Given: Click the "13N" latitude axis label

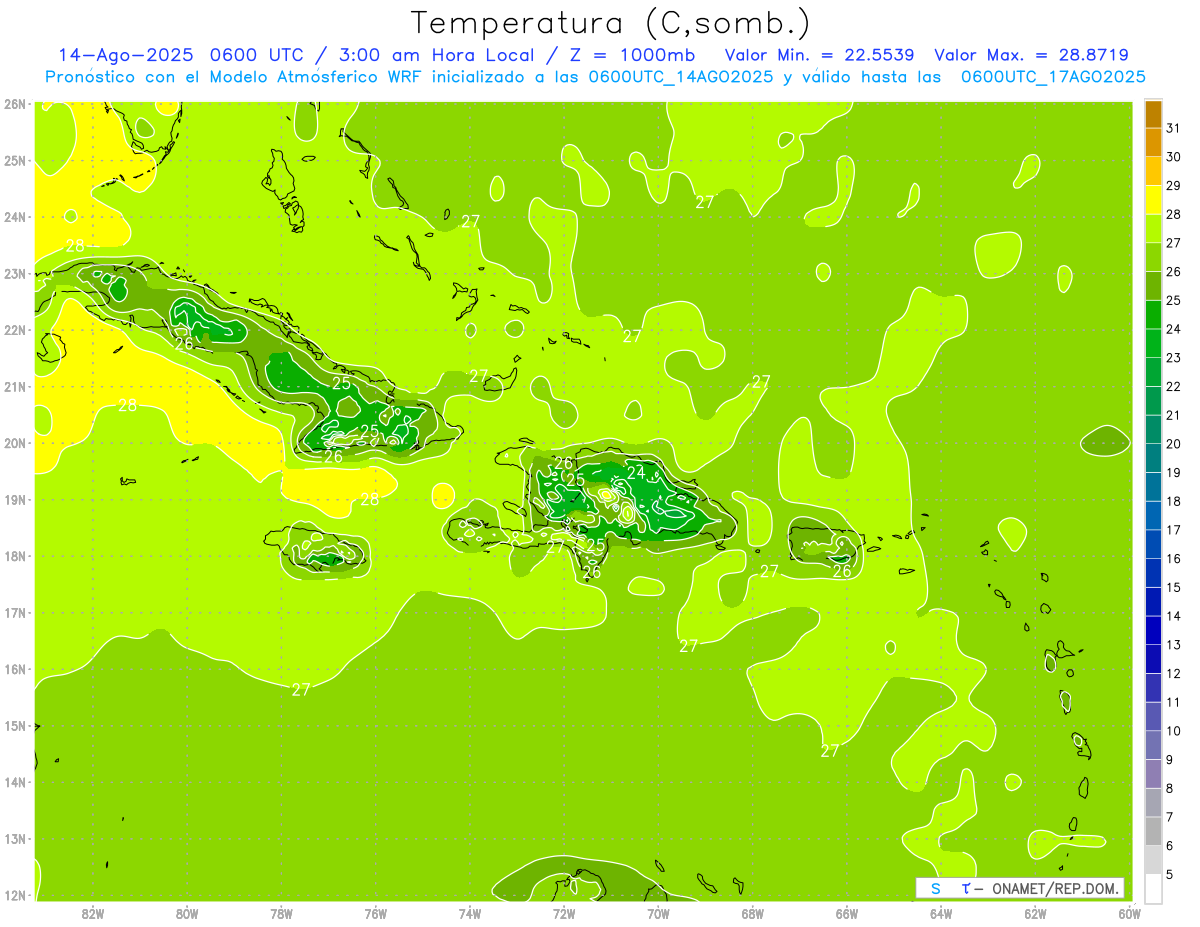Looking at the screenshot, I should coord(15,838).
